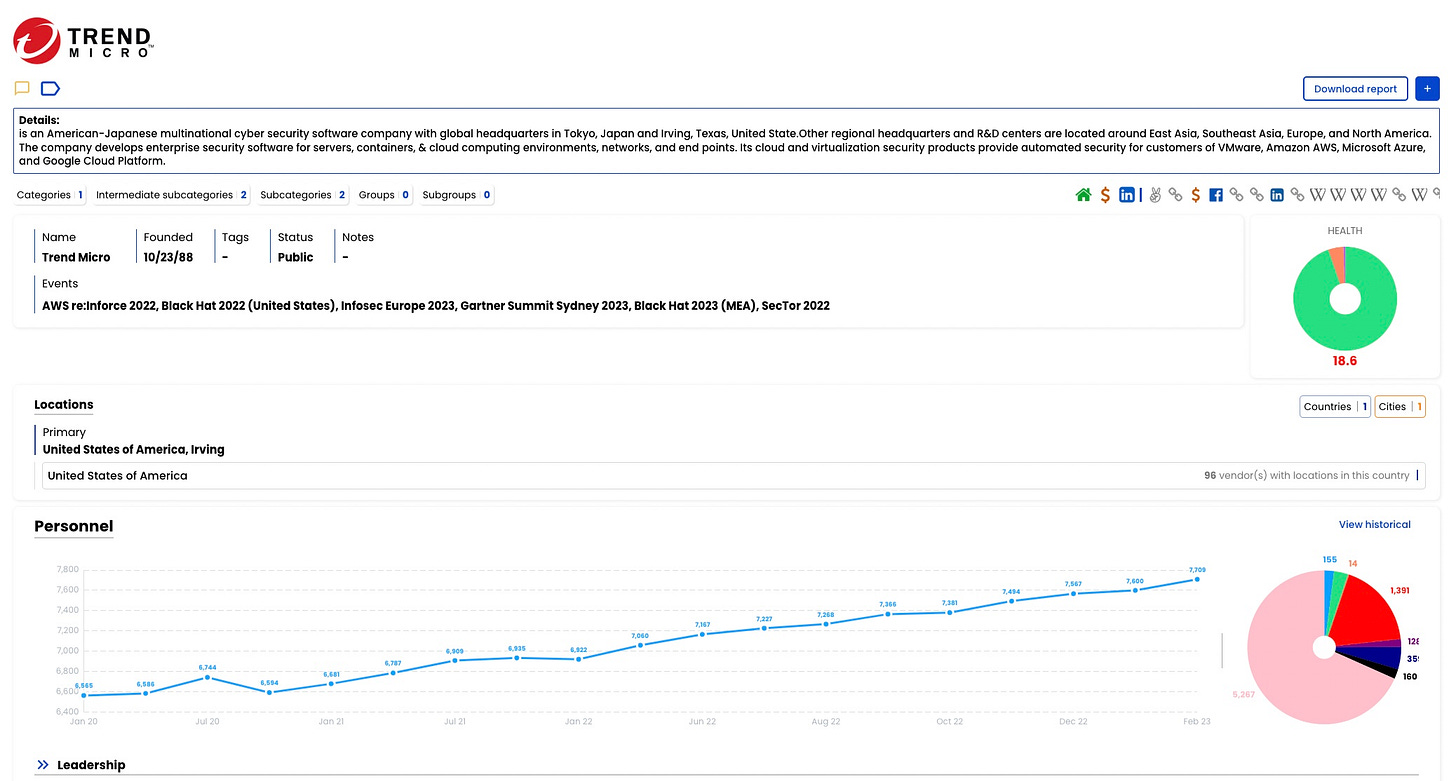
Task: Click the 6,744 data point on the chart
Action: tap(207, 677)
